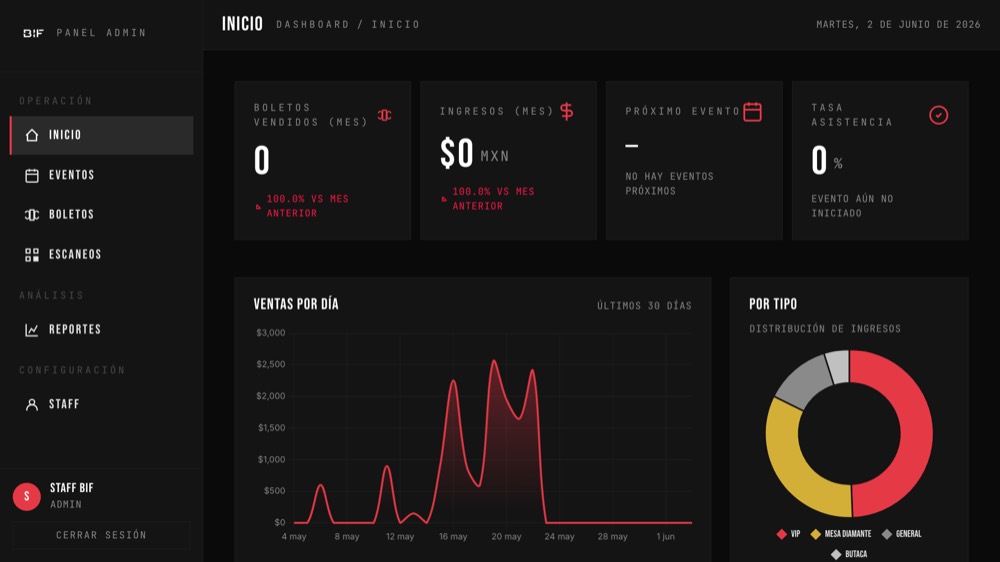Open the Inicio menu item
Screen dimensions: 1000x562
(x=101, y=135)
